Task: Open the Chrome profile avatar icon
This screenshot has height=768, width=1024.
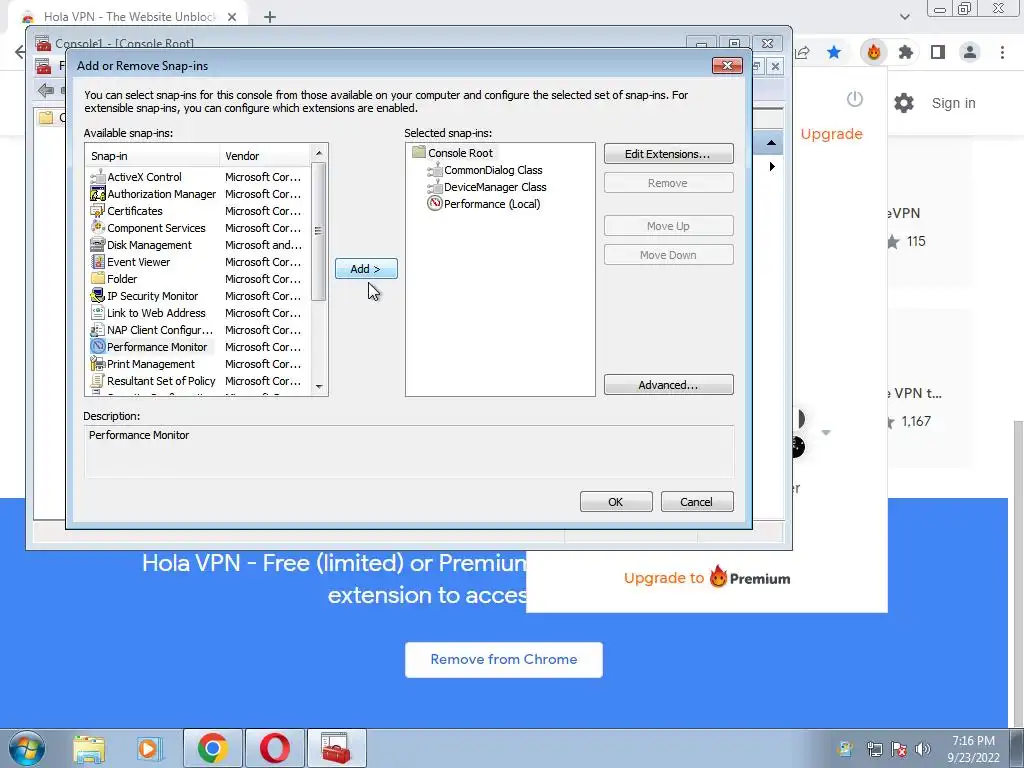Action: point(970,52)
